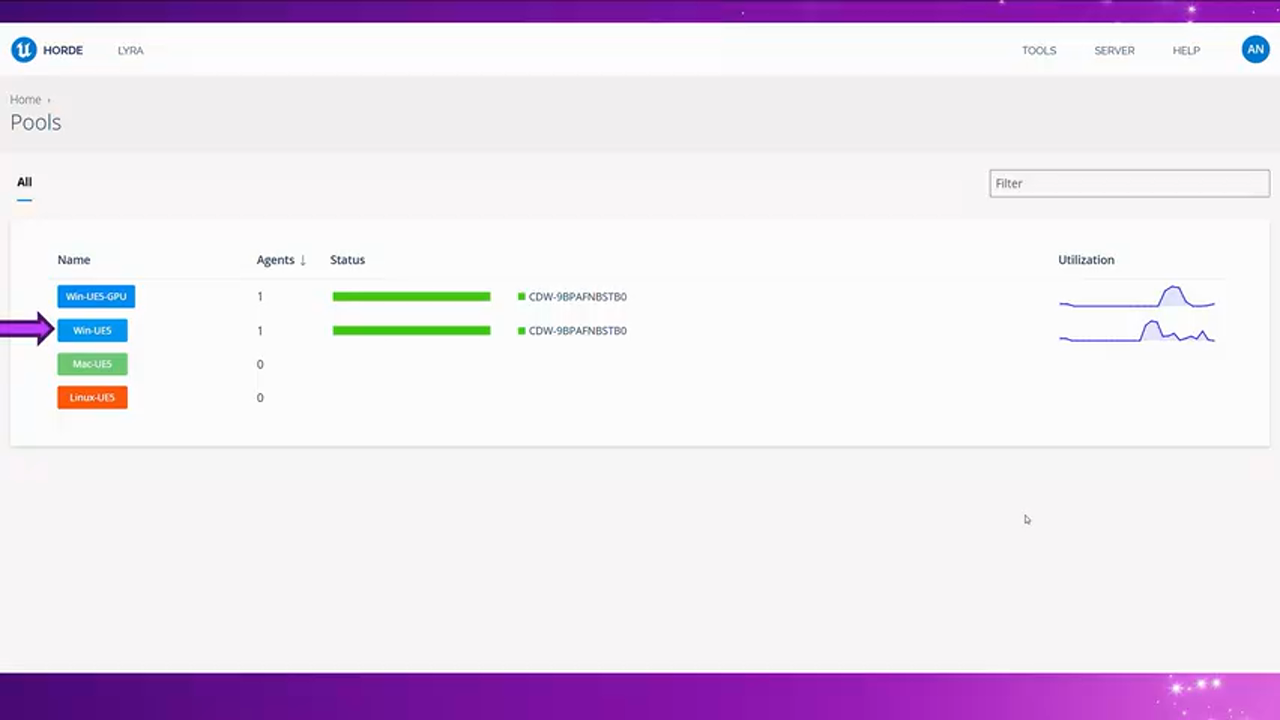Screen dimensions: 1280x720
Task: Click the Unreal Engine Horde logo
Action: point(24,50)
